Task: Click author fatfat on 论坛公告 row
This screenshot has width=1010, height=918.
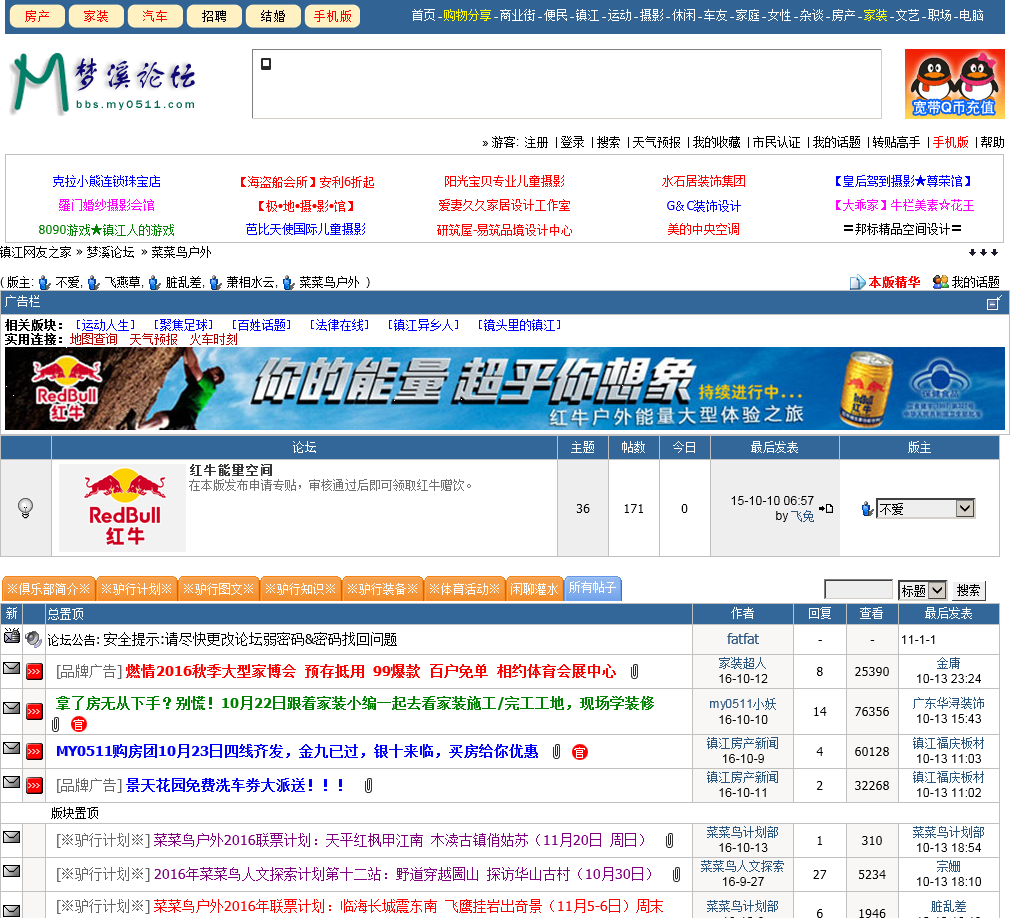Action: [743, 639]
